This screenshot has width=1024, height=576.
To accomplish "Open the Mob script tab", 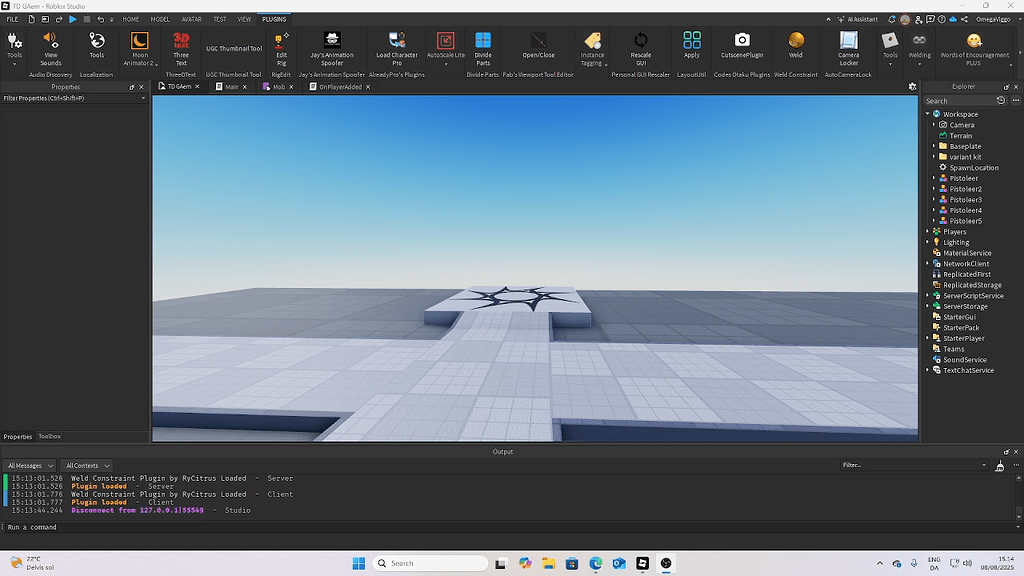I will (279, 86).
